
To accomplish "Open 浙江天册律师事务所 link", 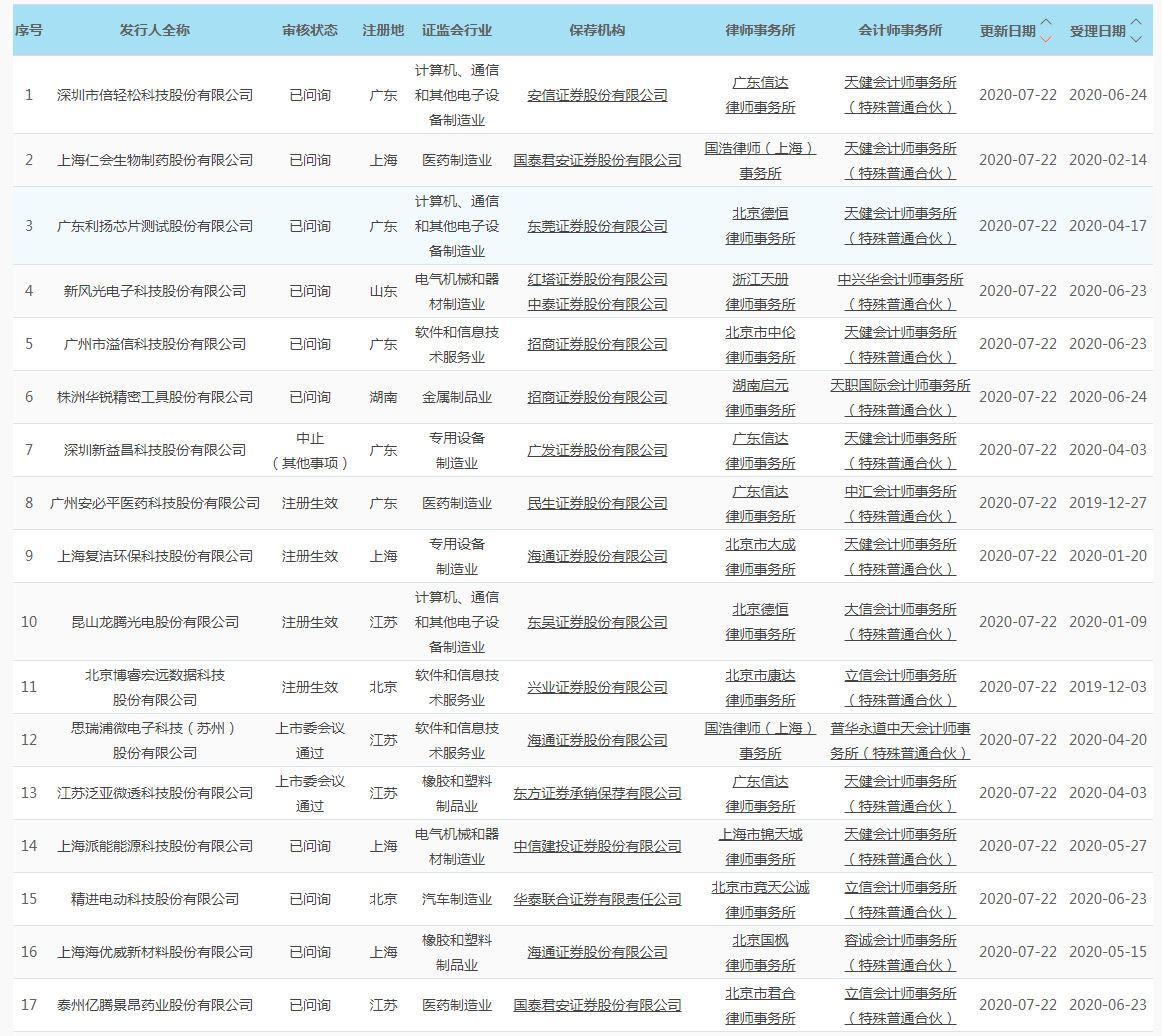I will [760, 291].
